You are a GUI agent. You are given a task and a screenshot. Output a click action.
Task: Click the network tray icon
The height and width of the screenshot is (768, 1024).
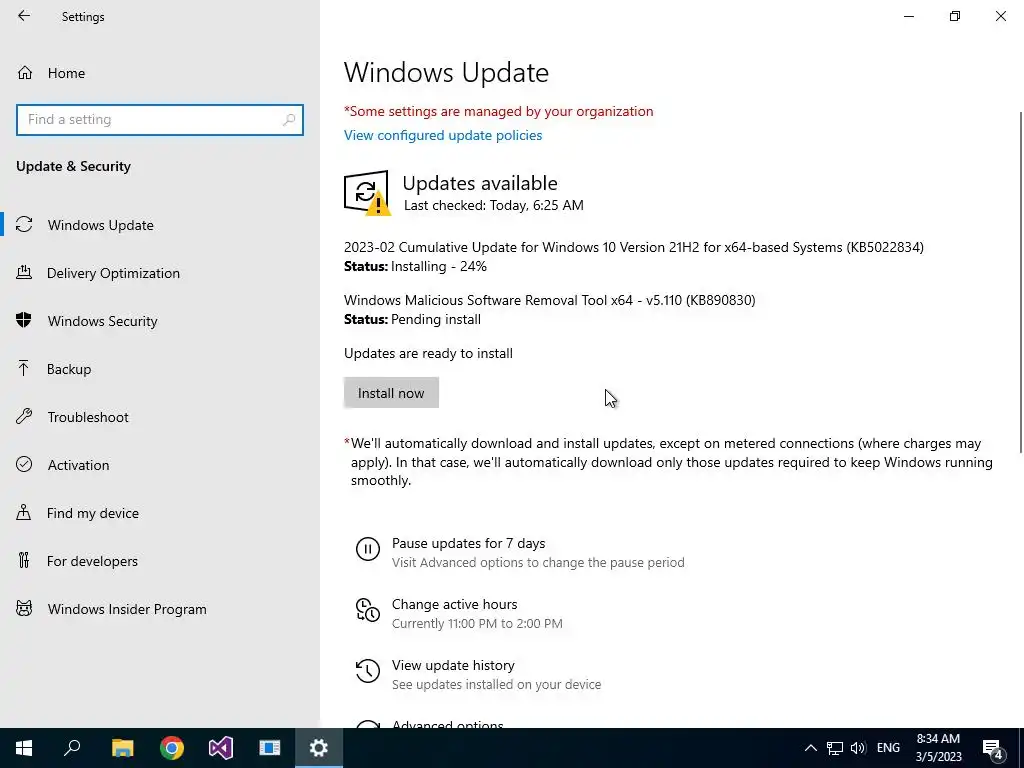click(835, 748)
